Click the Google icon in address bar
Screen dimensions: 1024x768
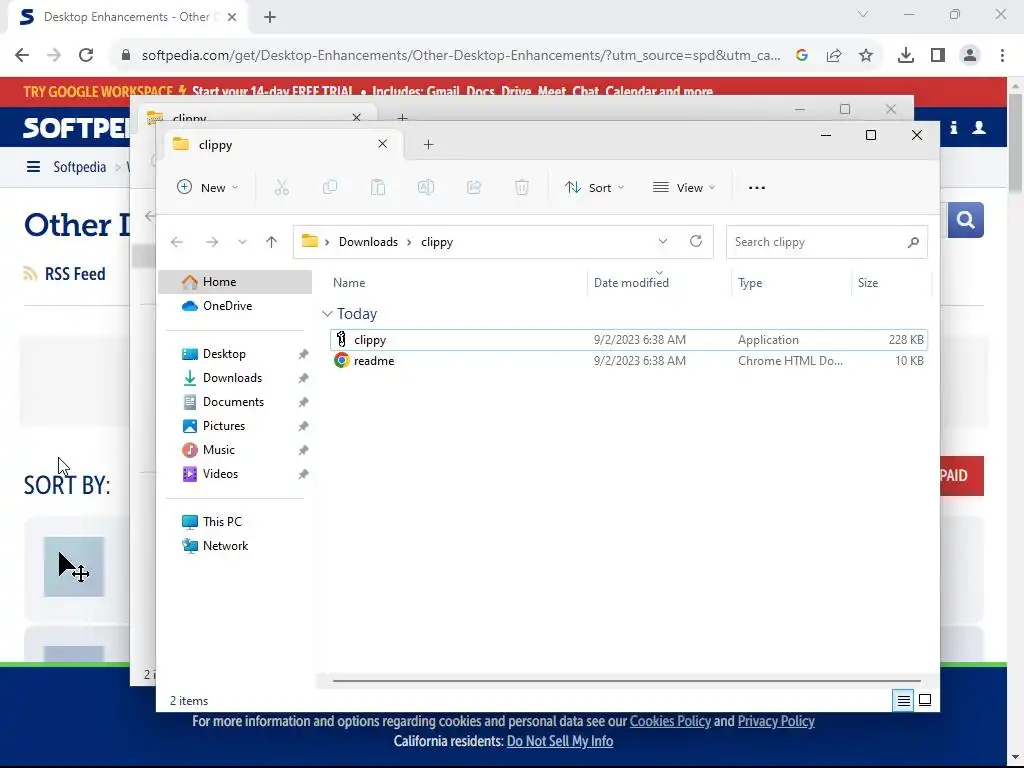[x=802, y=56]
